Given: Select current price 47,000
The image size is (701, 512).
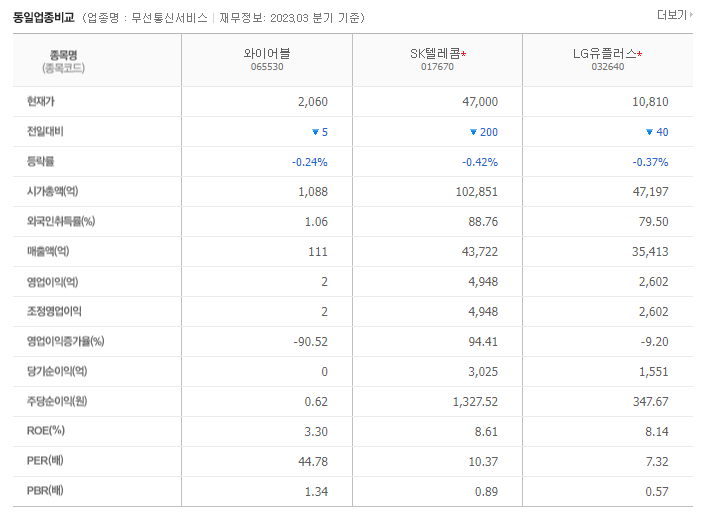Looking at the screenshot, I should click(480, 102).
